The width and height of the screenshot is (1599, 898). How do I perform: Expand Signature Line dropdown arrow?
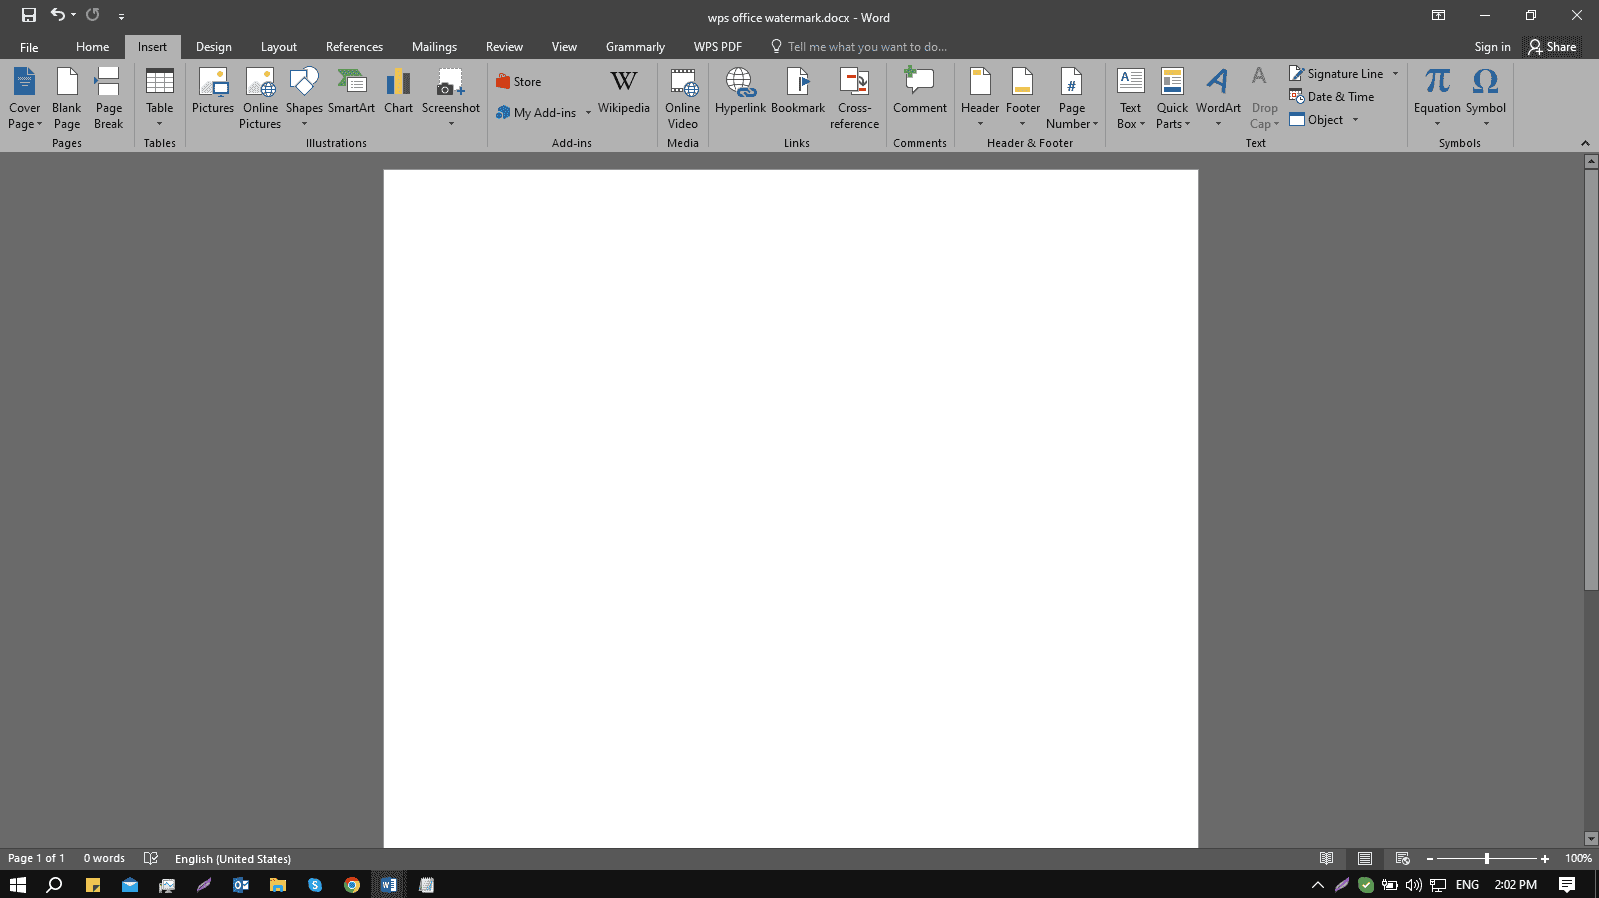click(x=1395, y=74)
